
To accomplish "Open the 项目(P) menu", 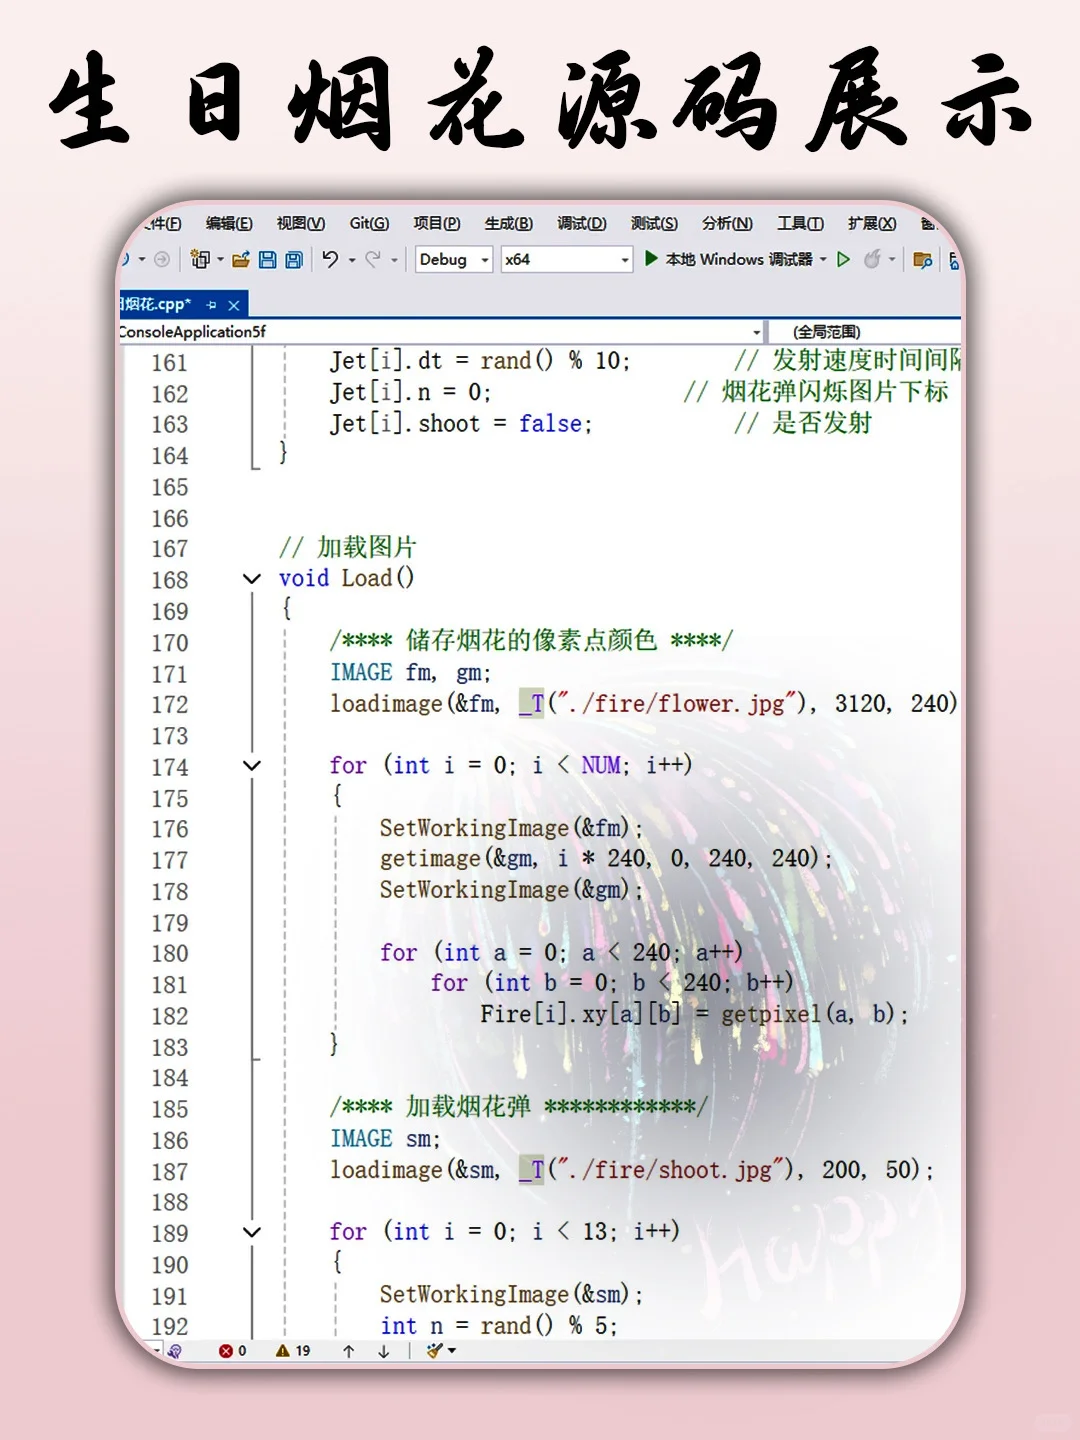I will 437,224.
